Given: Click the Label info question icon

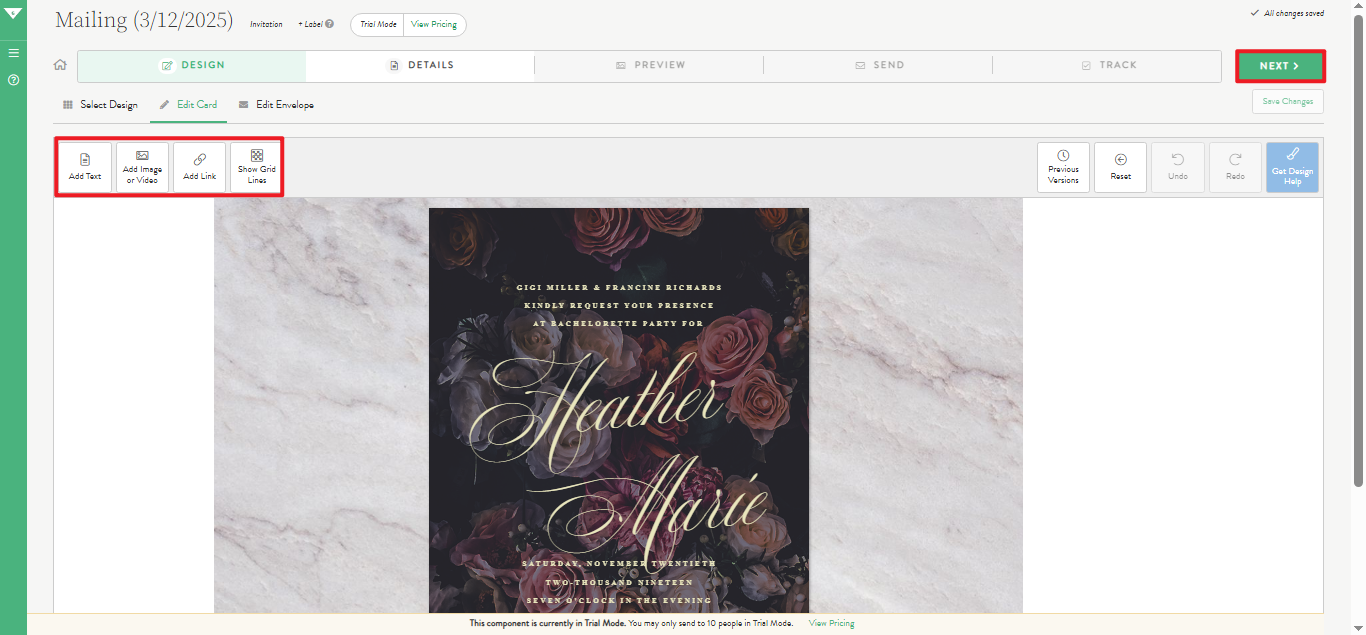Looking at the screenshot, I should click(329, 24).
